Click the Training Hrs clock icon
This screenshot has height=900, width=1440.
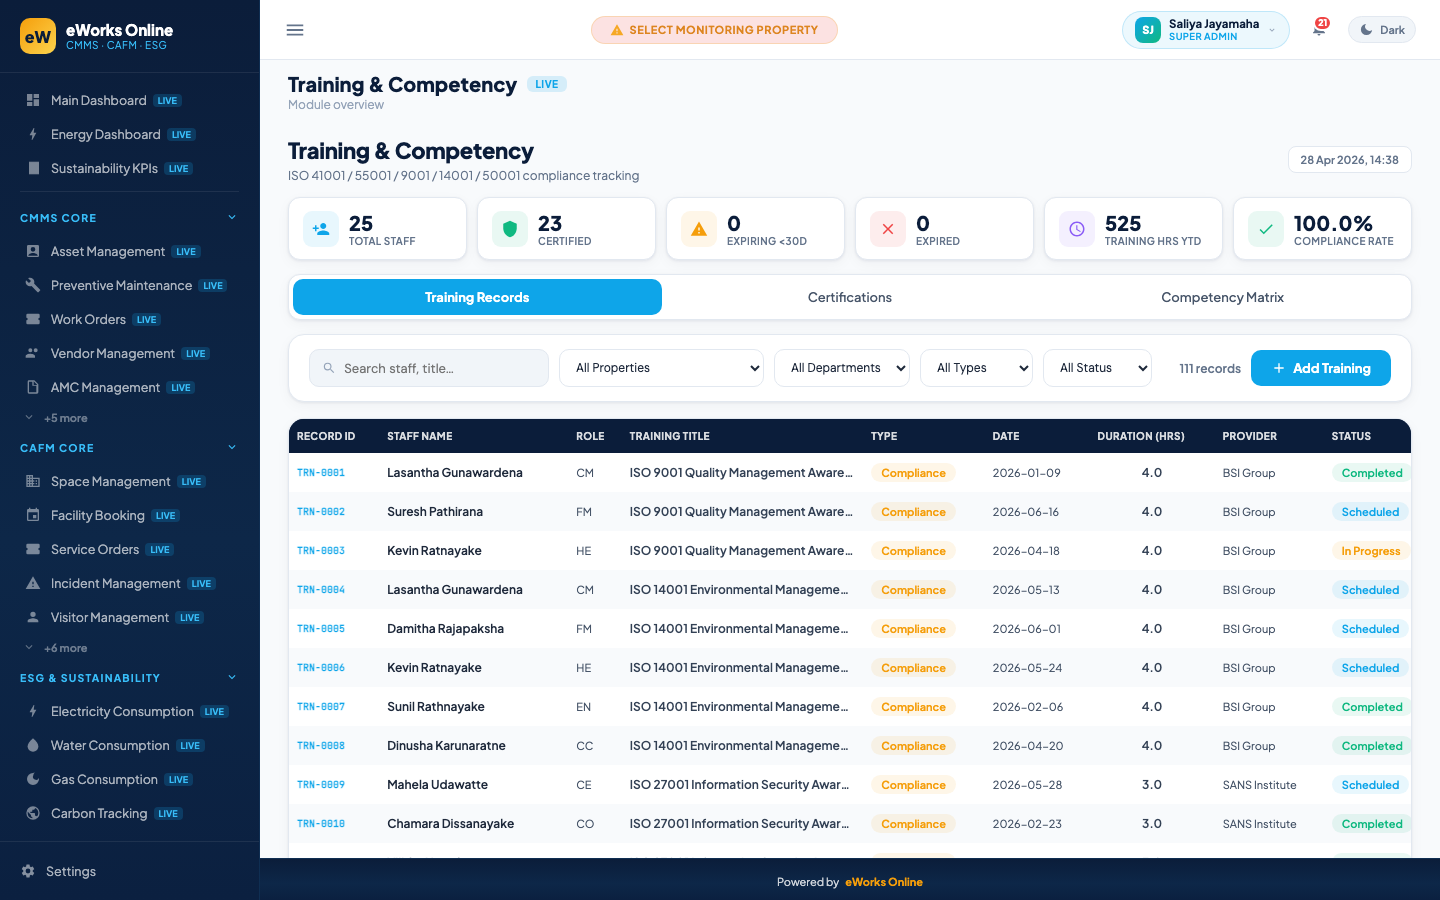tap(1077, 229)
